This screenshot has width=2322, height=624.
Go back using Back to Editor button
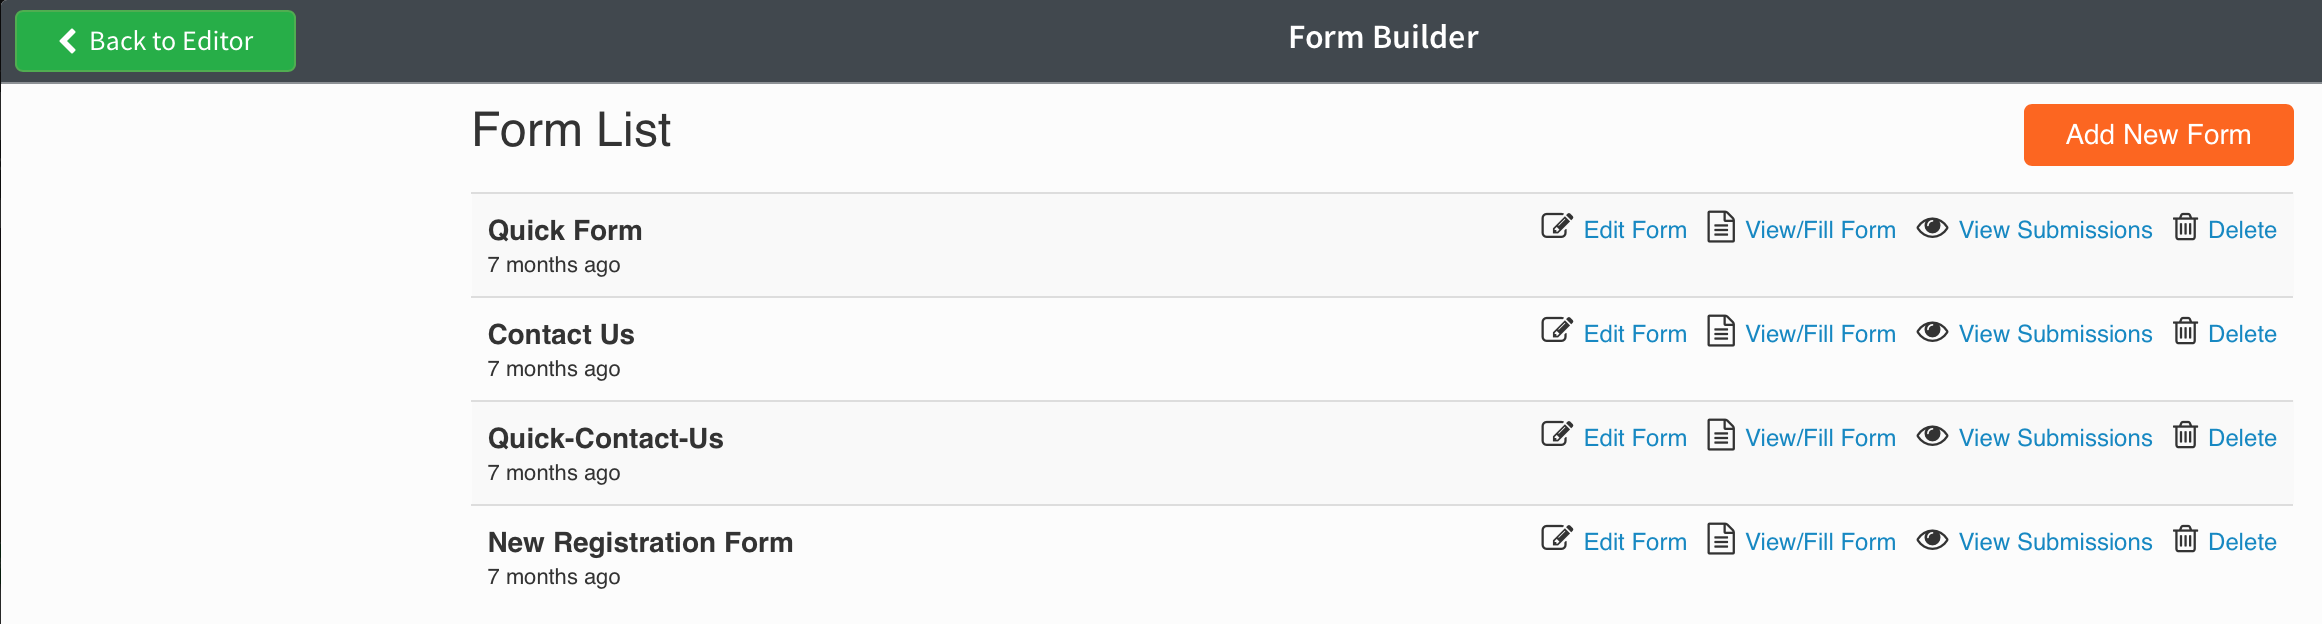156,41
